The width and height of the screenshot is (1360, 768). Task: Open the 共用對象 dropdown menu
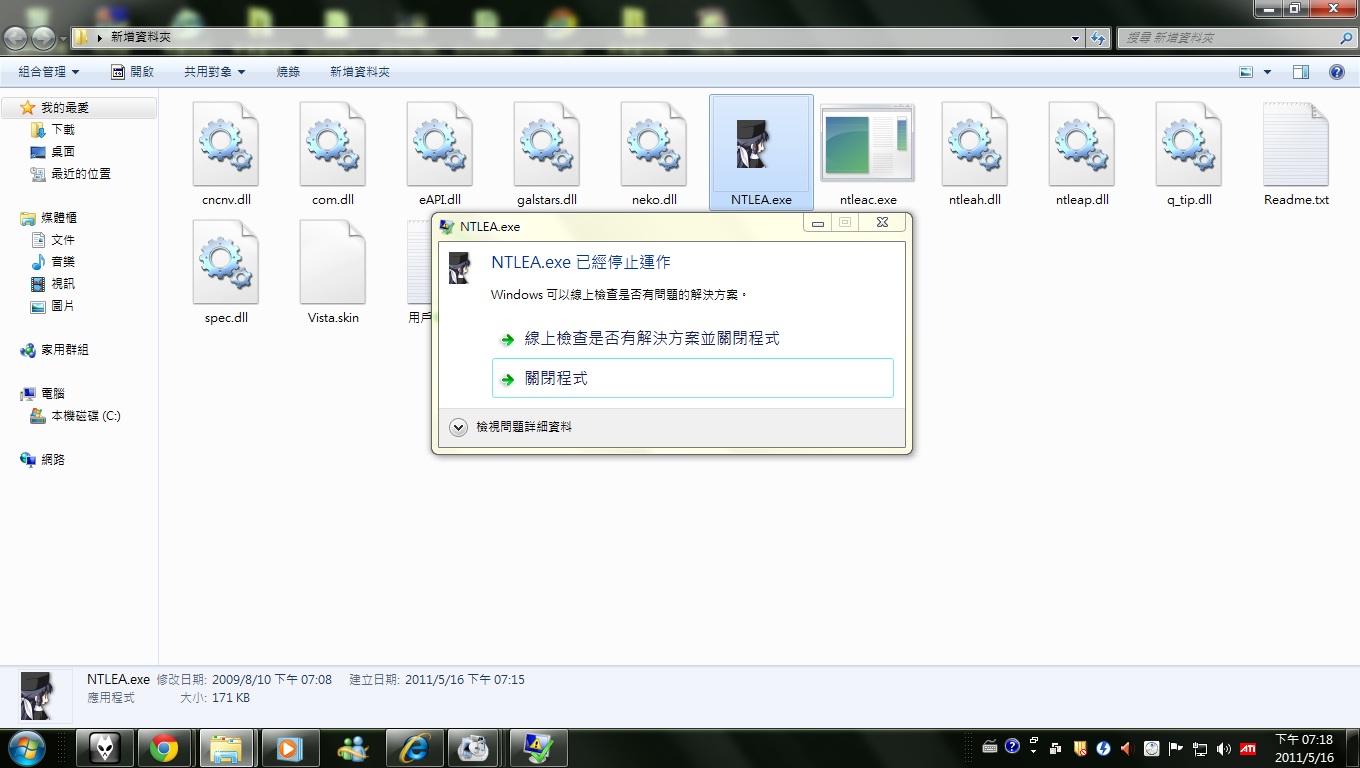tap(214, 72)
